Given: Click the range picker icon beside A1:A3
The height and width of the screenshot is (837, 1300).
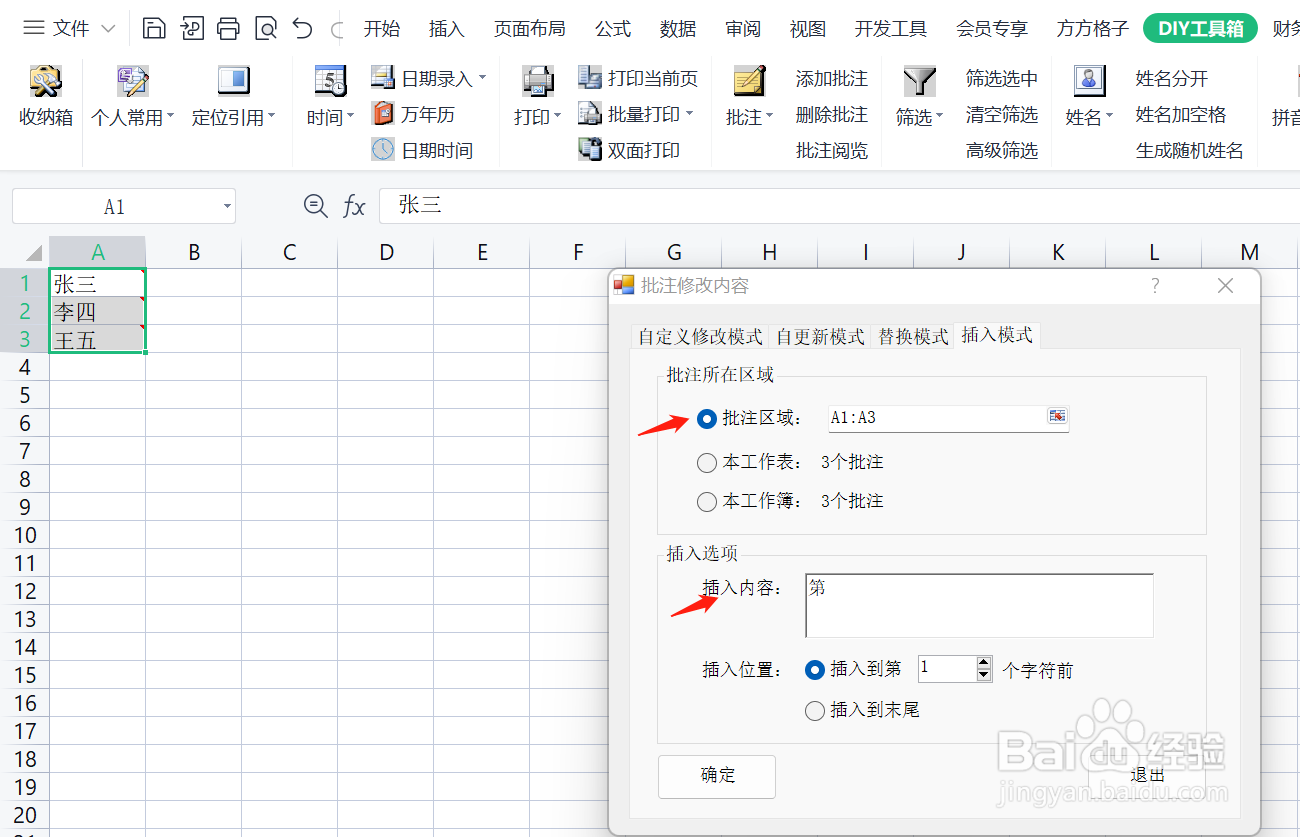Looking at the screenshot, I should coord(1057,417).
